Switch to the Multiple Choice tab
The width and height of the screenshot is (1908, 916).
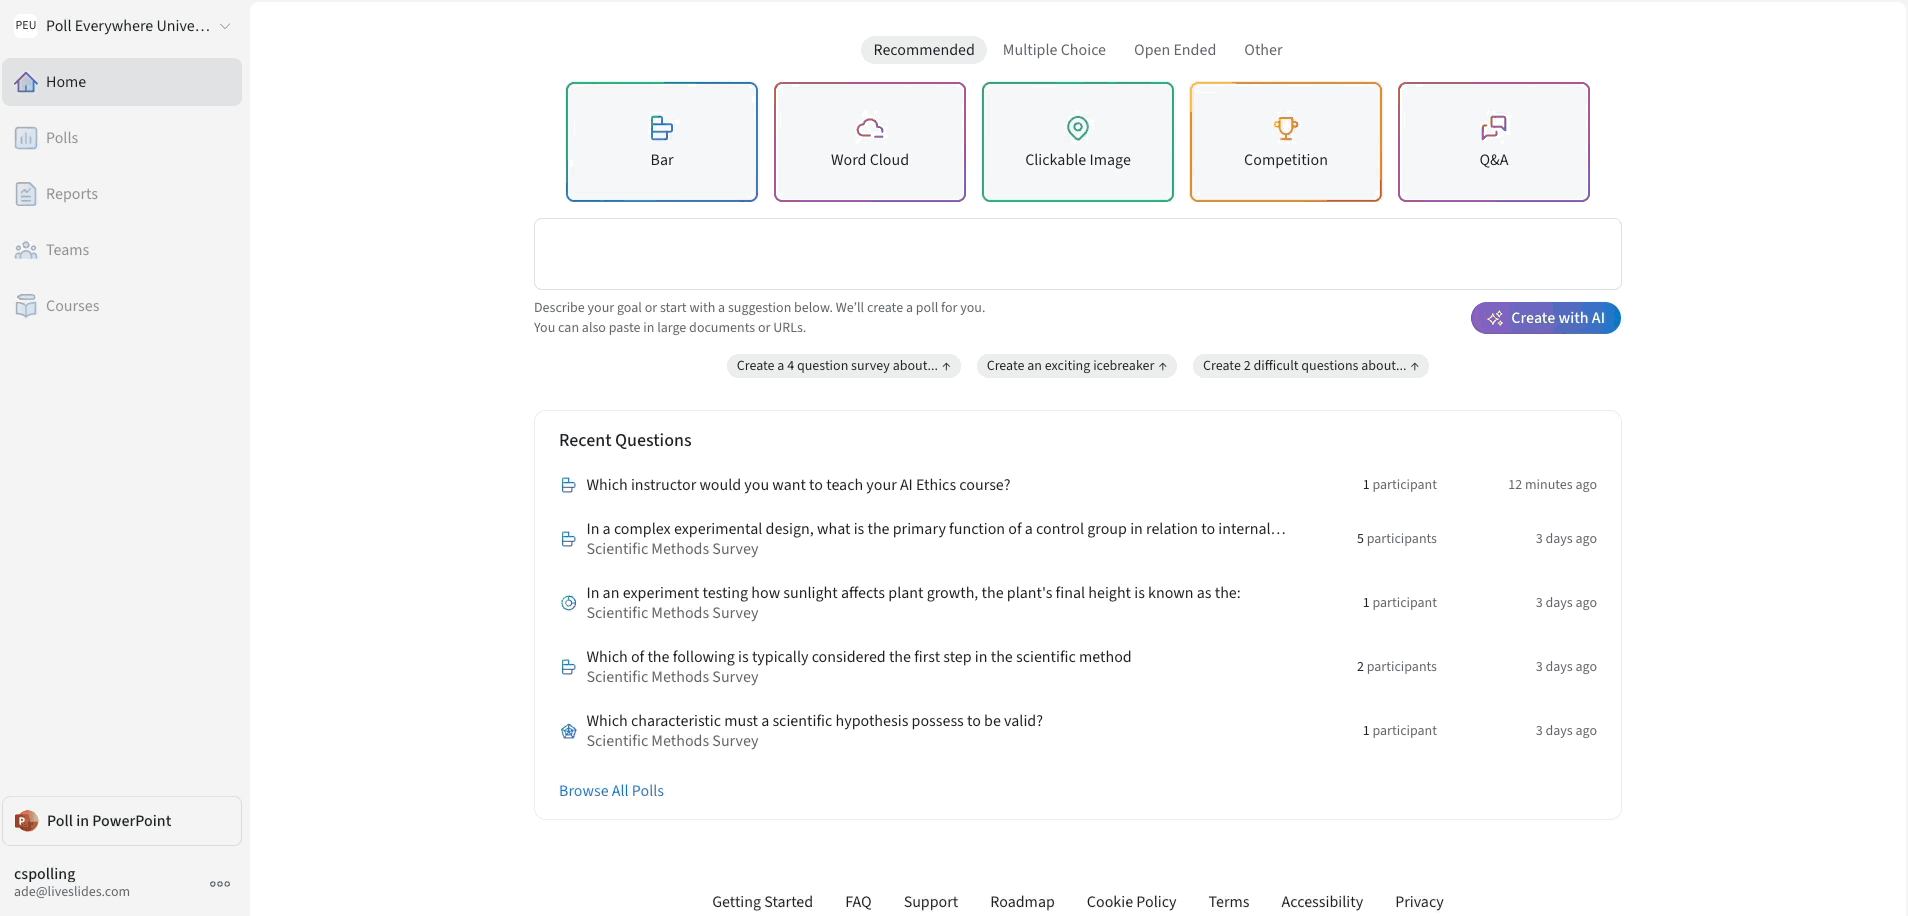pos(1054,50)
